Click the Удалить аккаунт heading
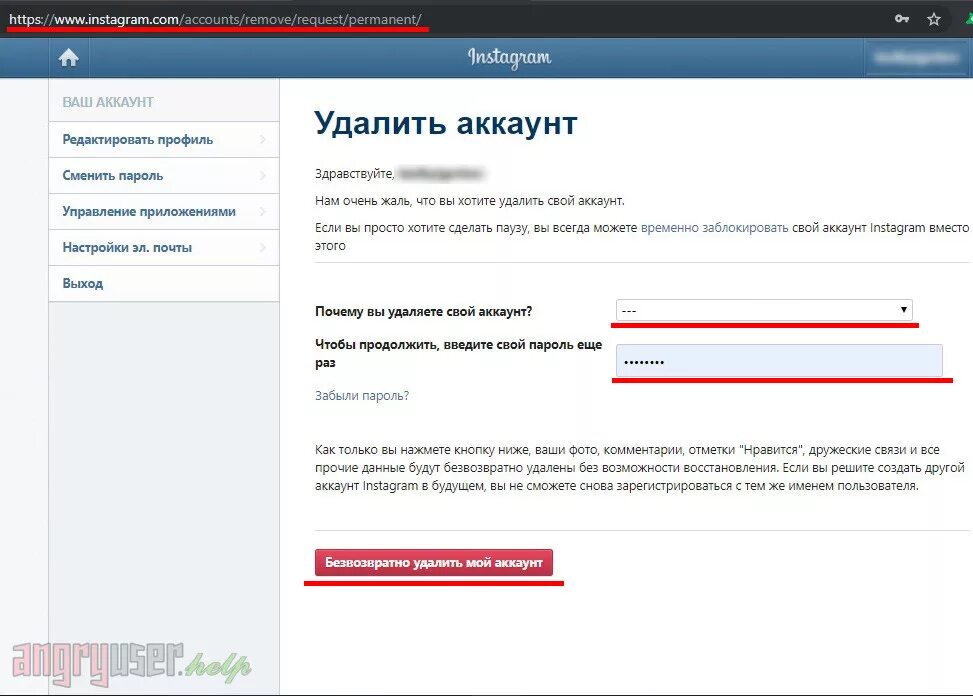The height and width of the screenshot is (696, 973). [x=446, y=123]
